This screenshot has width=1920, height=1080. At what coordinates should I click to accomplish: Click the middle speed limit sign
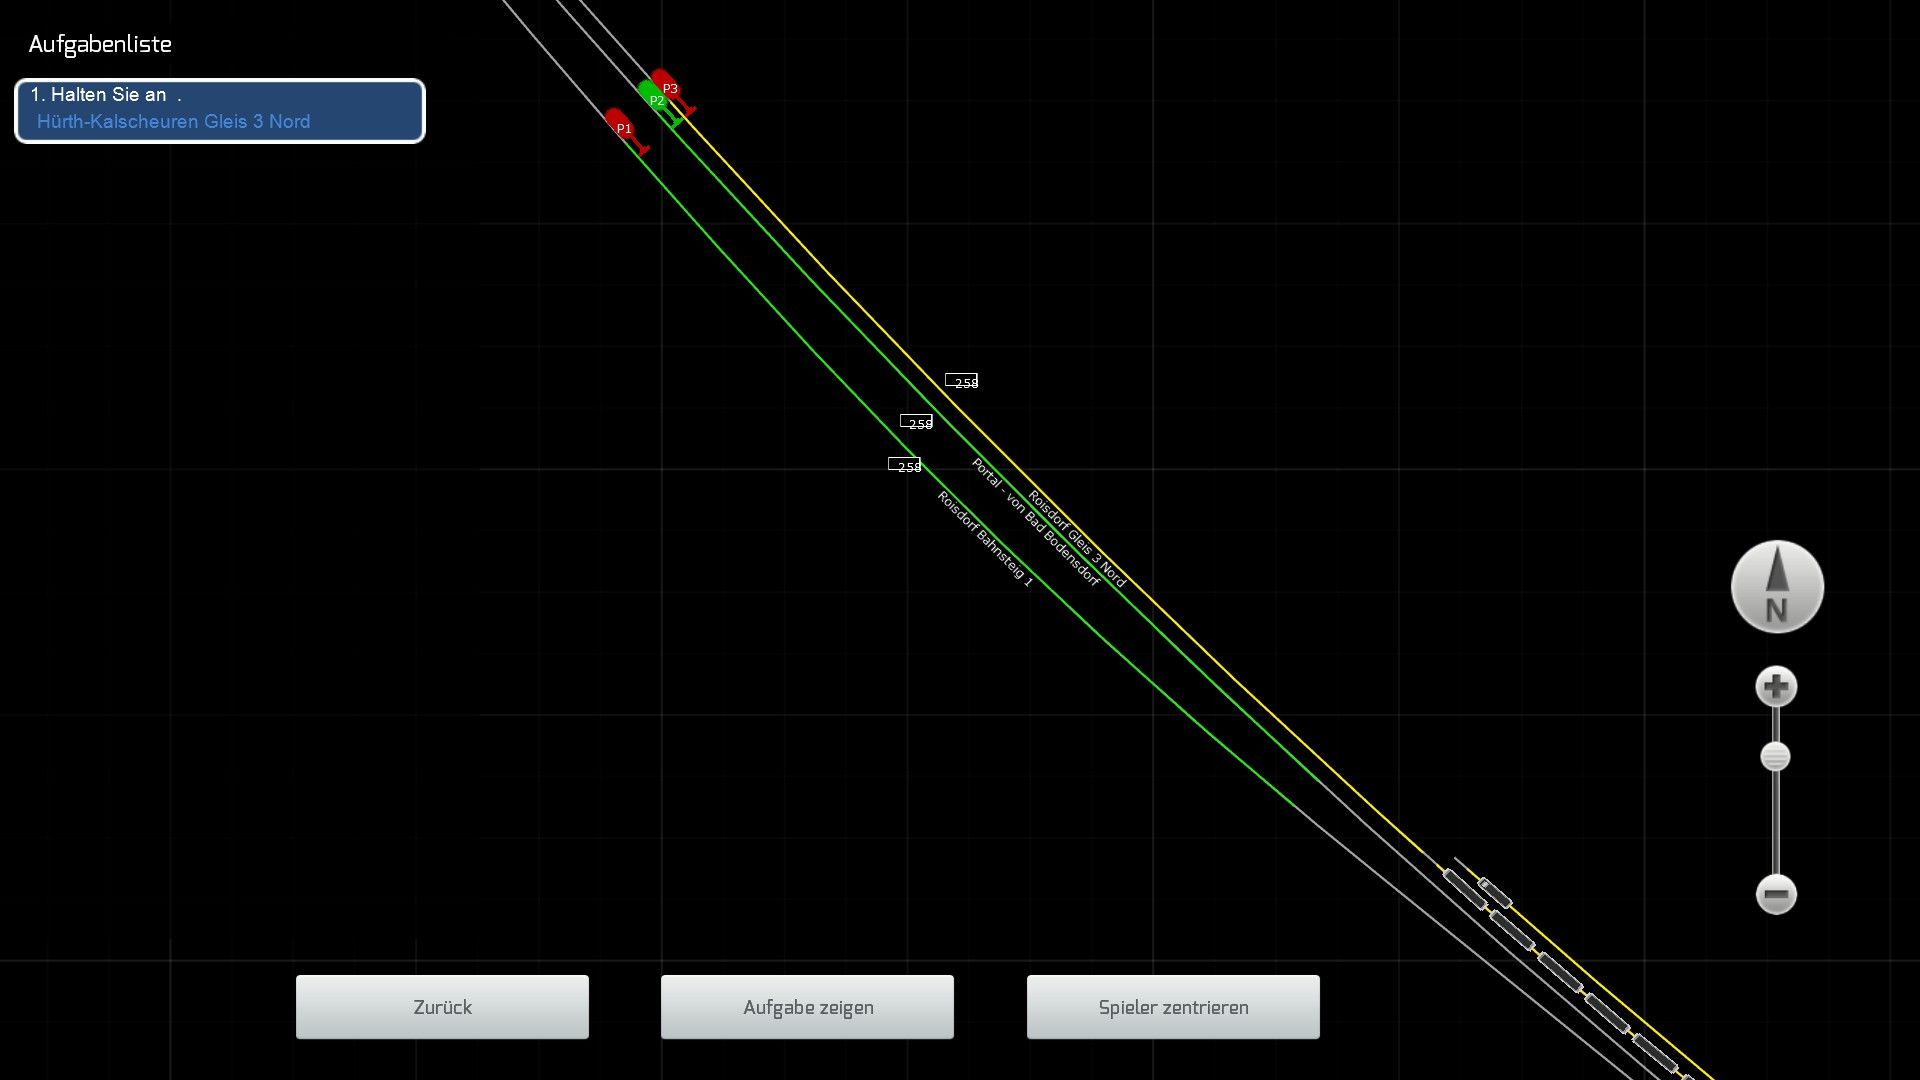[x=916, y=422]
